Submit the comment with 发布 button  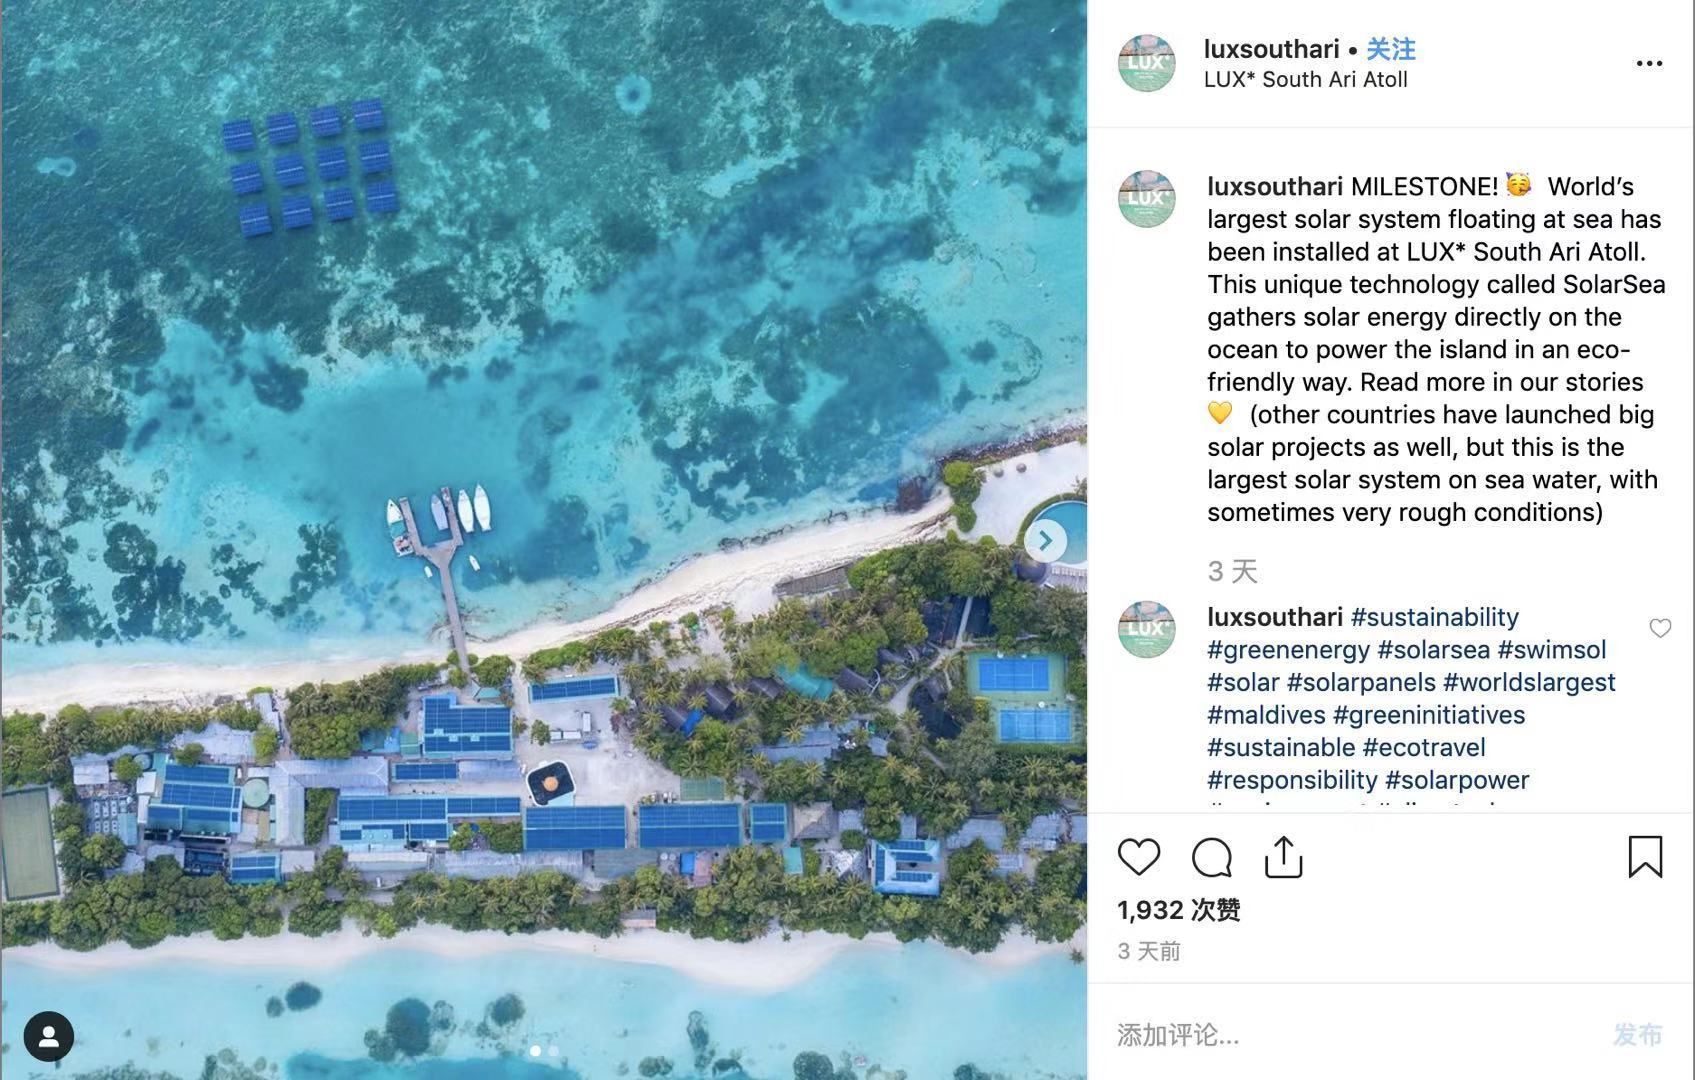point(1637,1034)
